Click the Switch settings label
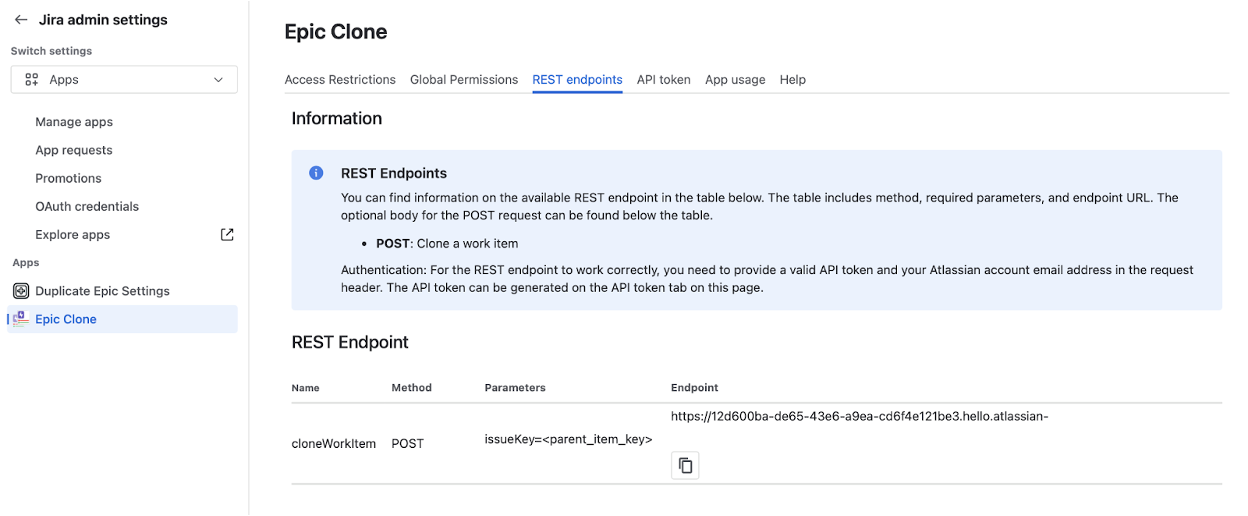 pyautogui.click(x=51, y=51)
